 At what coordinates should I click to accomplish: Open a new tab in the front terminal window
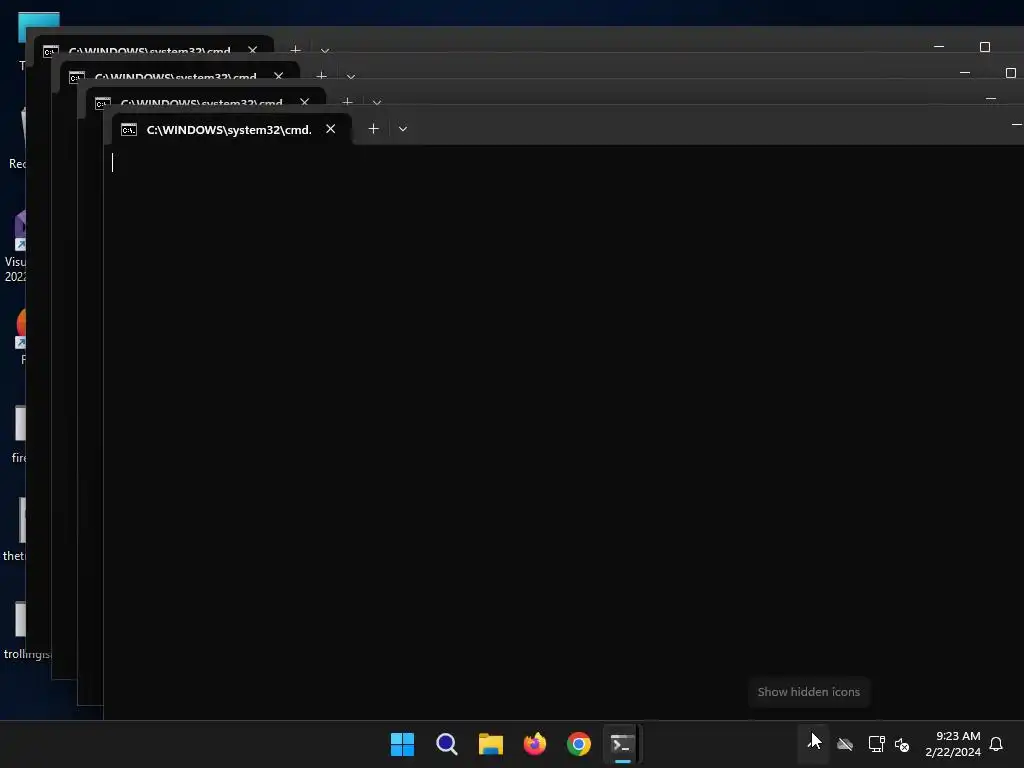coord(373,129)
